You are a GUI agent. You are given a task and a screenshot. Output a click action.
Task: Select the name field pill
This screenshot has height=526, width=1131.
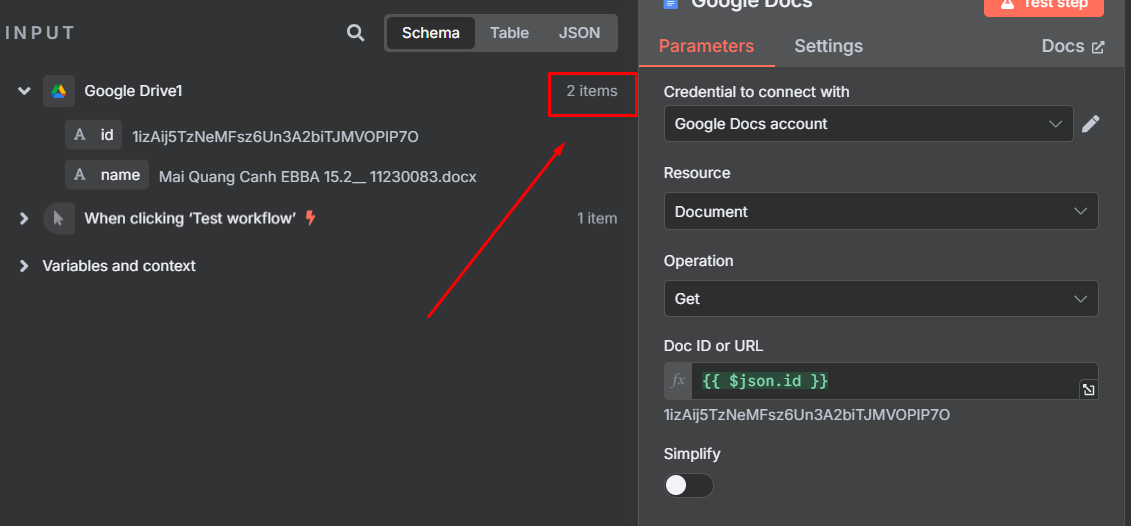[107, 175]
